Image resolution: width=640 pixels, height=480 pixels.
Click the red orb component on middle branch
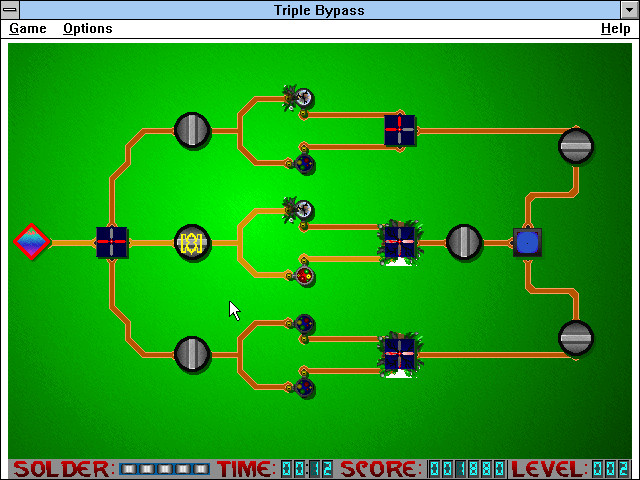pos(304,276)
